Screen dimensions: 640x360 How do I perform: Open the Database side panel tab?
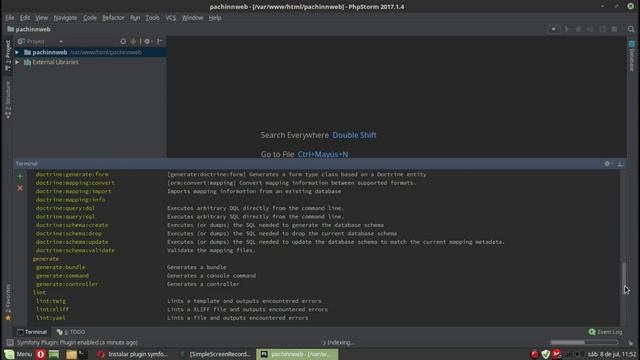[632, 56]
